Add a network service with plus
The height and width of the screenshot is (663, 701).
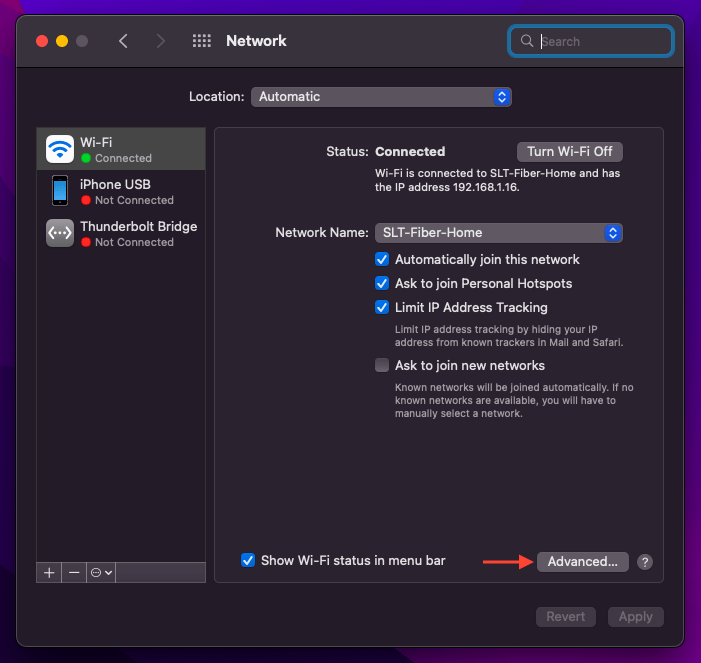(x=49, y=573)
